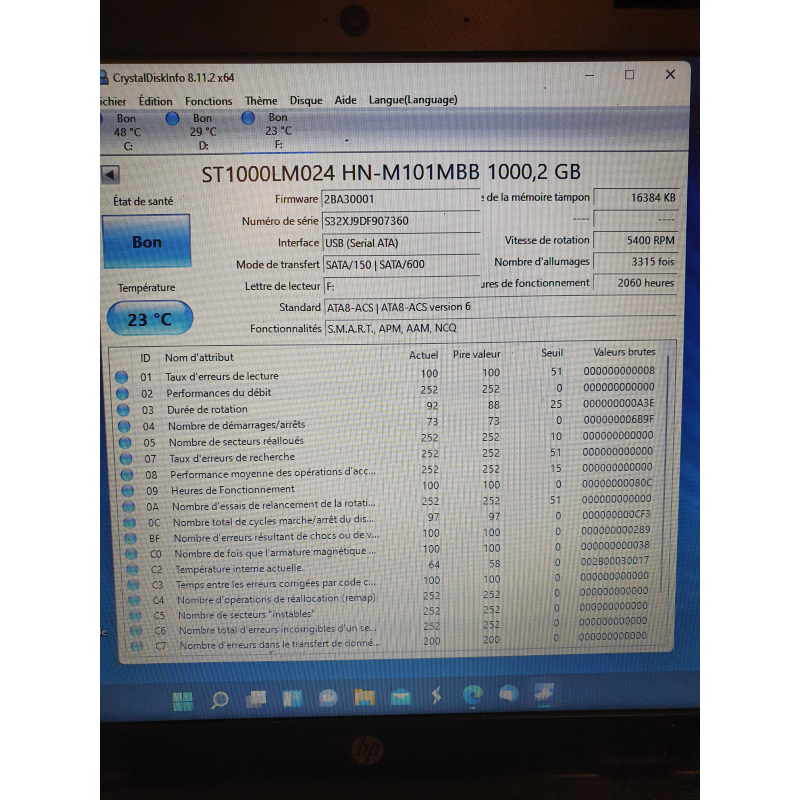800x800 pixels.
Task: Click the 23 °C temperature button
Action: [x=149, y=320]
